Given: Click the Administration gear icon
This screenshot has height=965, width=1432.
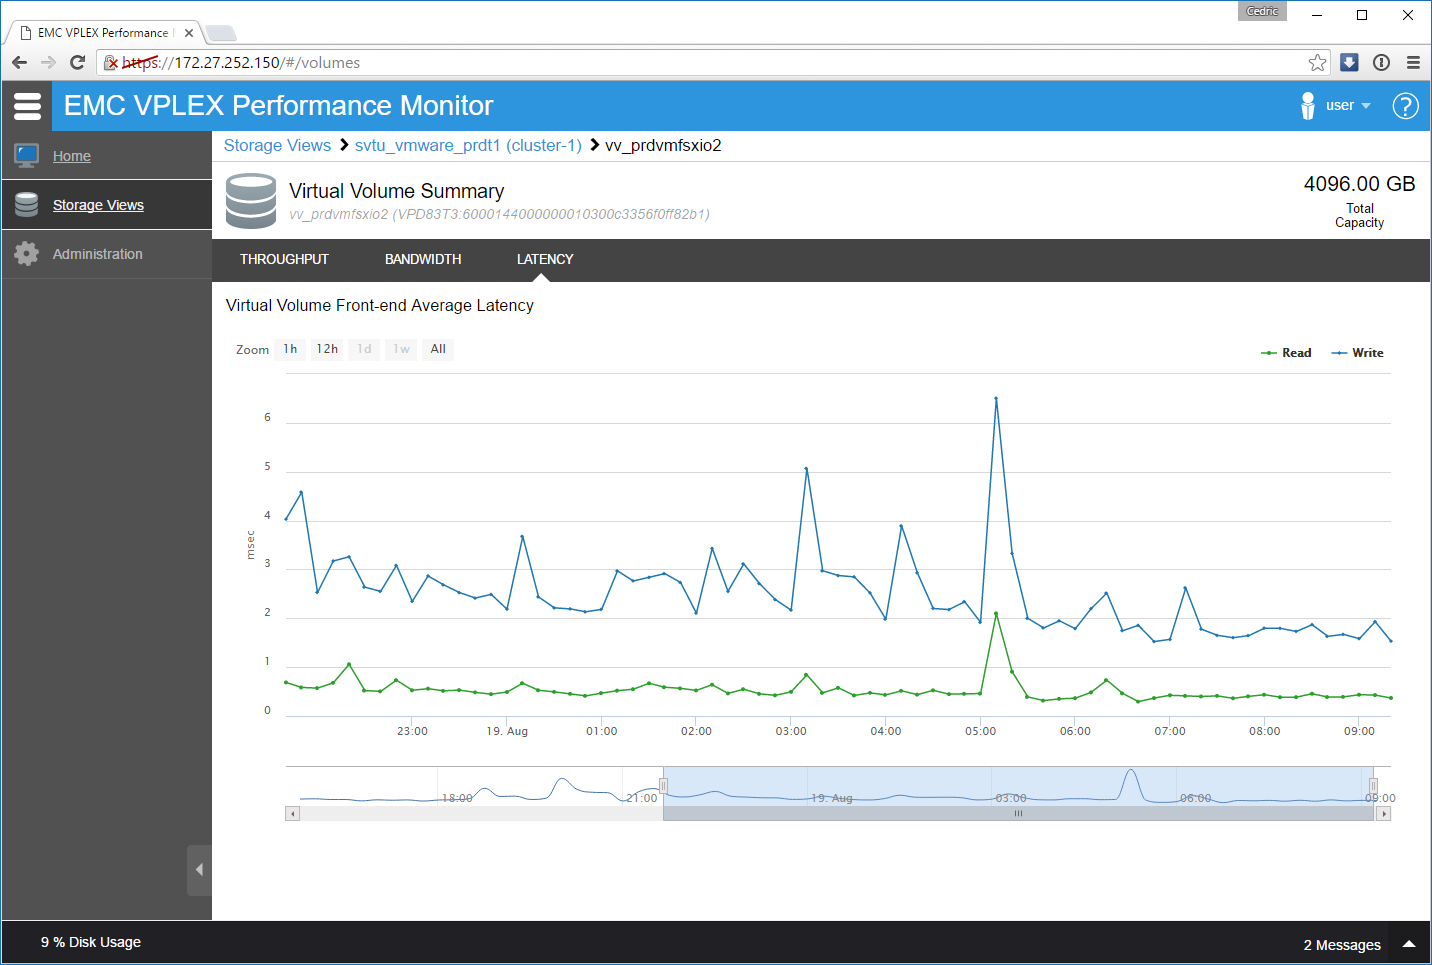Looking at the screenshot, I should pyautogui.click(x=27, y=254).
